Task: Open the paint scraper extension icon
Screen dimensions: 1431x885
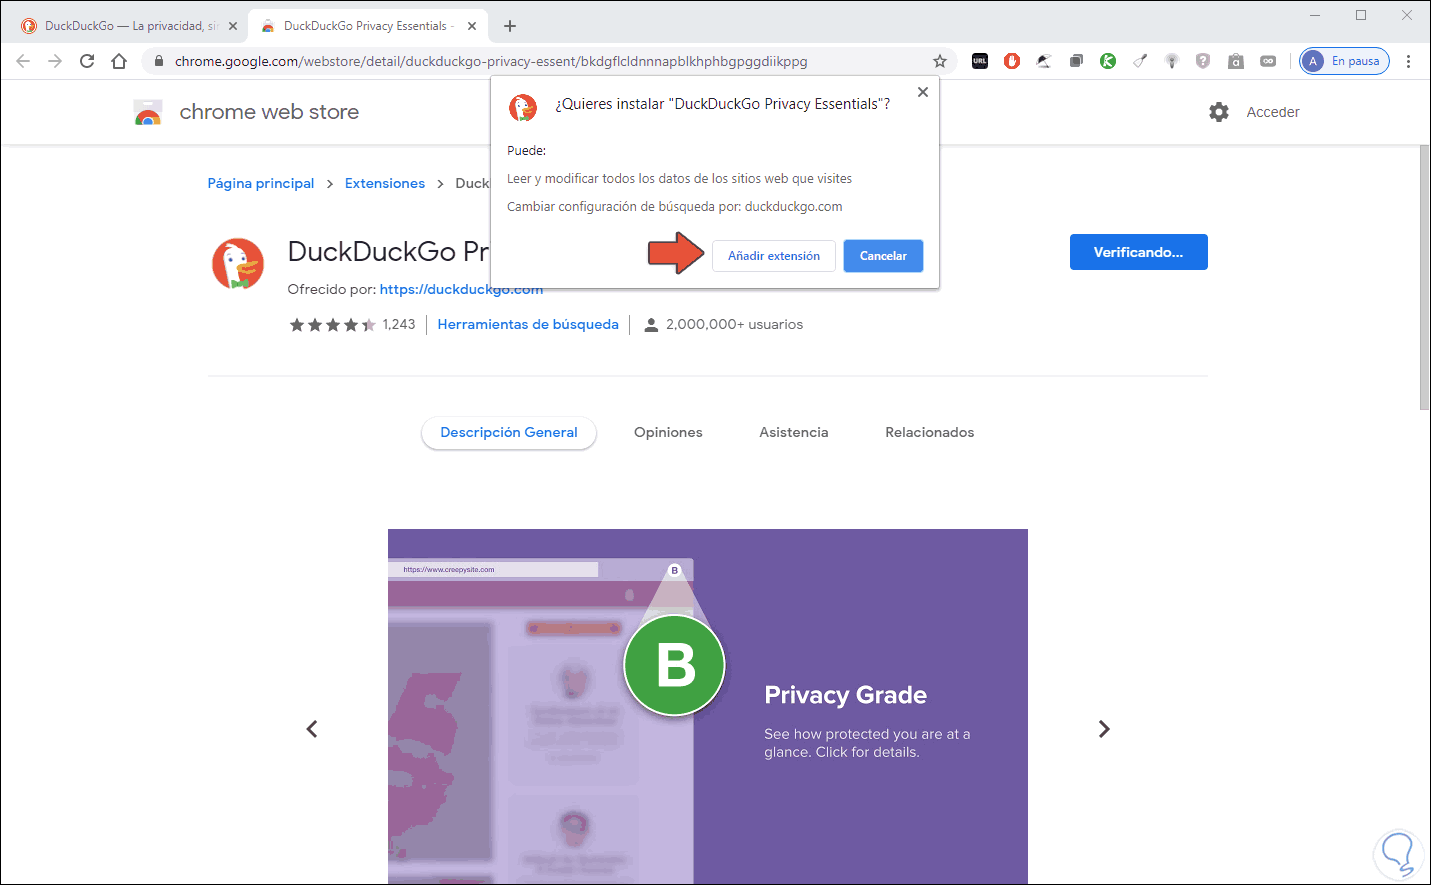Action: (x=1140, y=61)
